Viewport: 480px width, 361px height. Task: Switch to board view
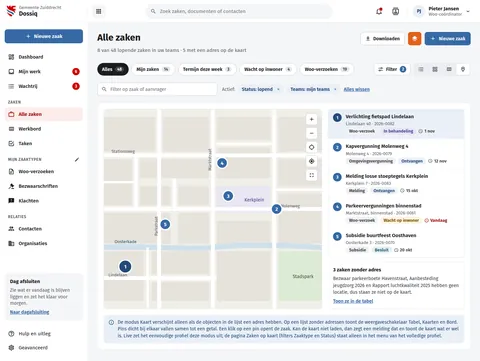click(449, 69)
